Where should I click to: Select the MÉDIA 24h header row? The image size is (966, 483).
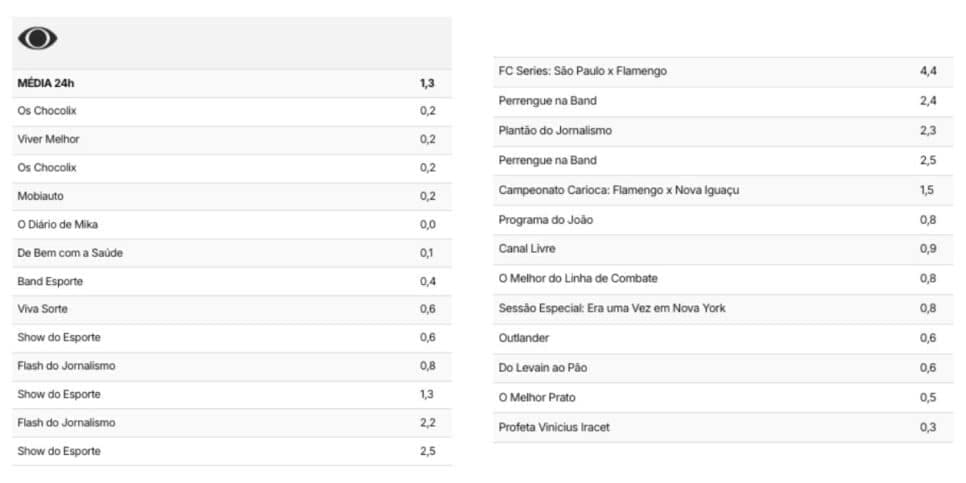click(x=232, y=83)
